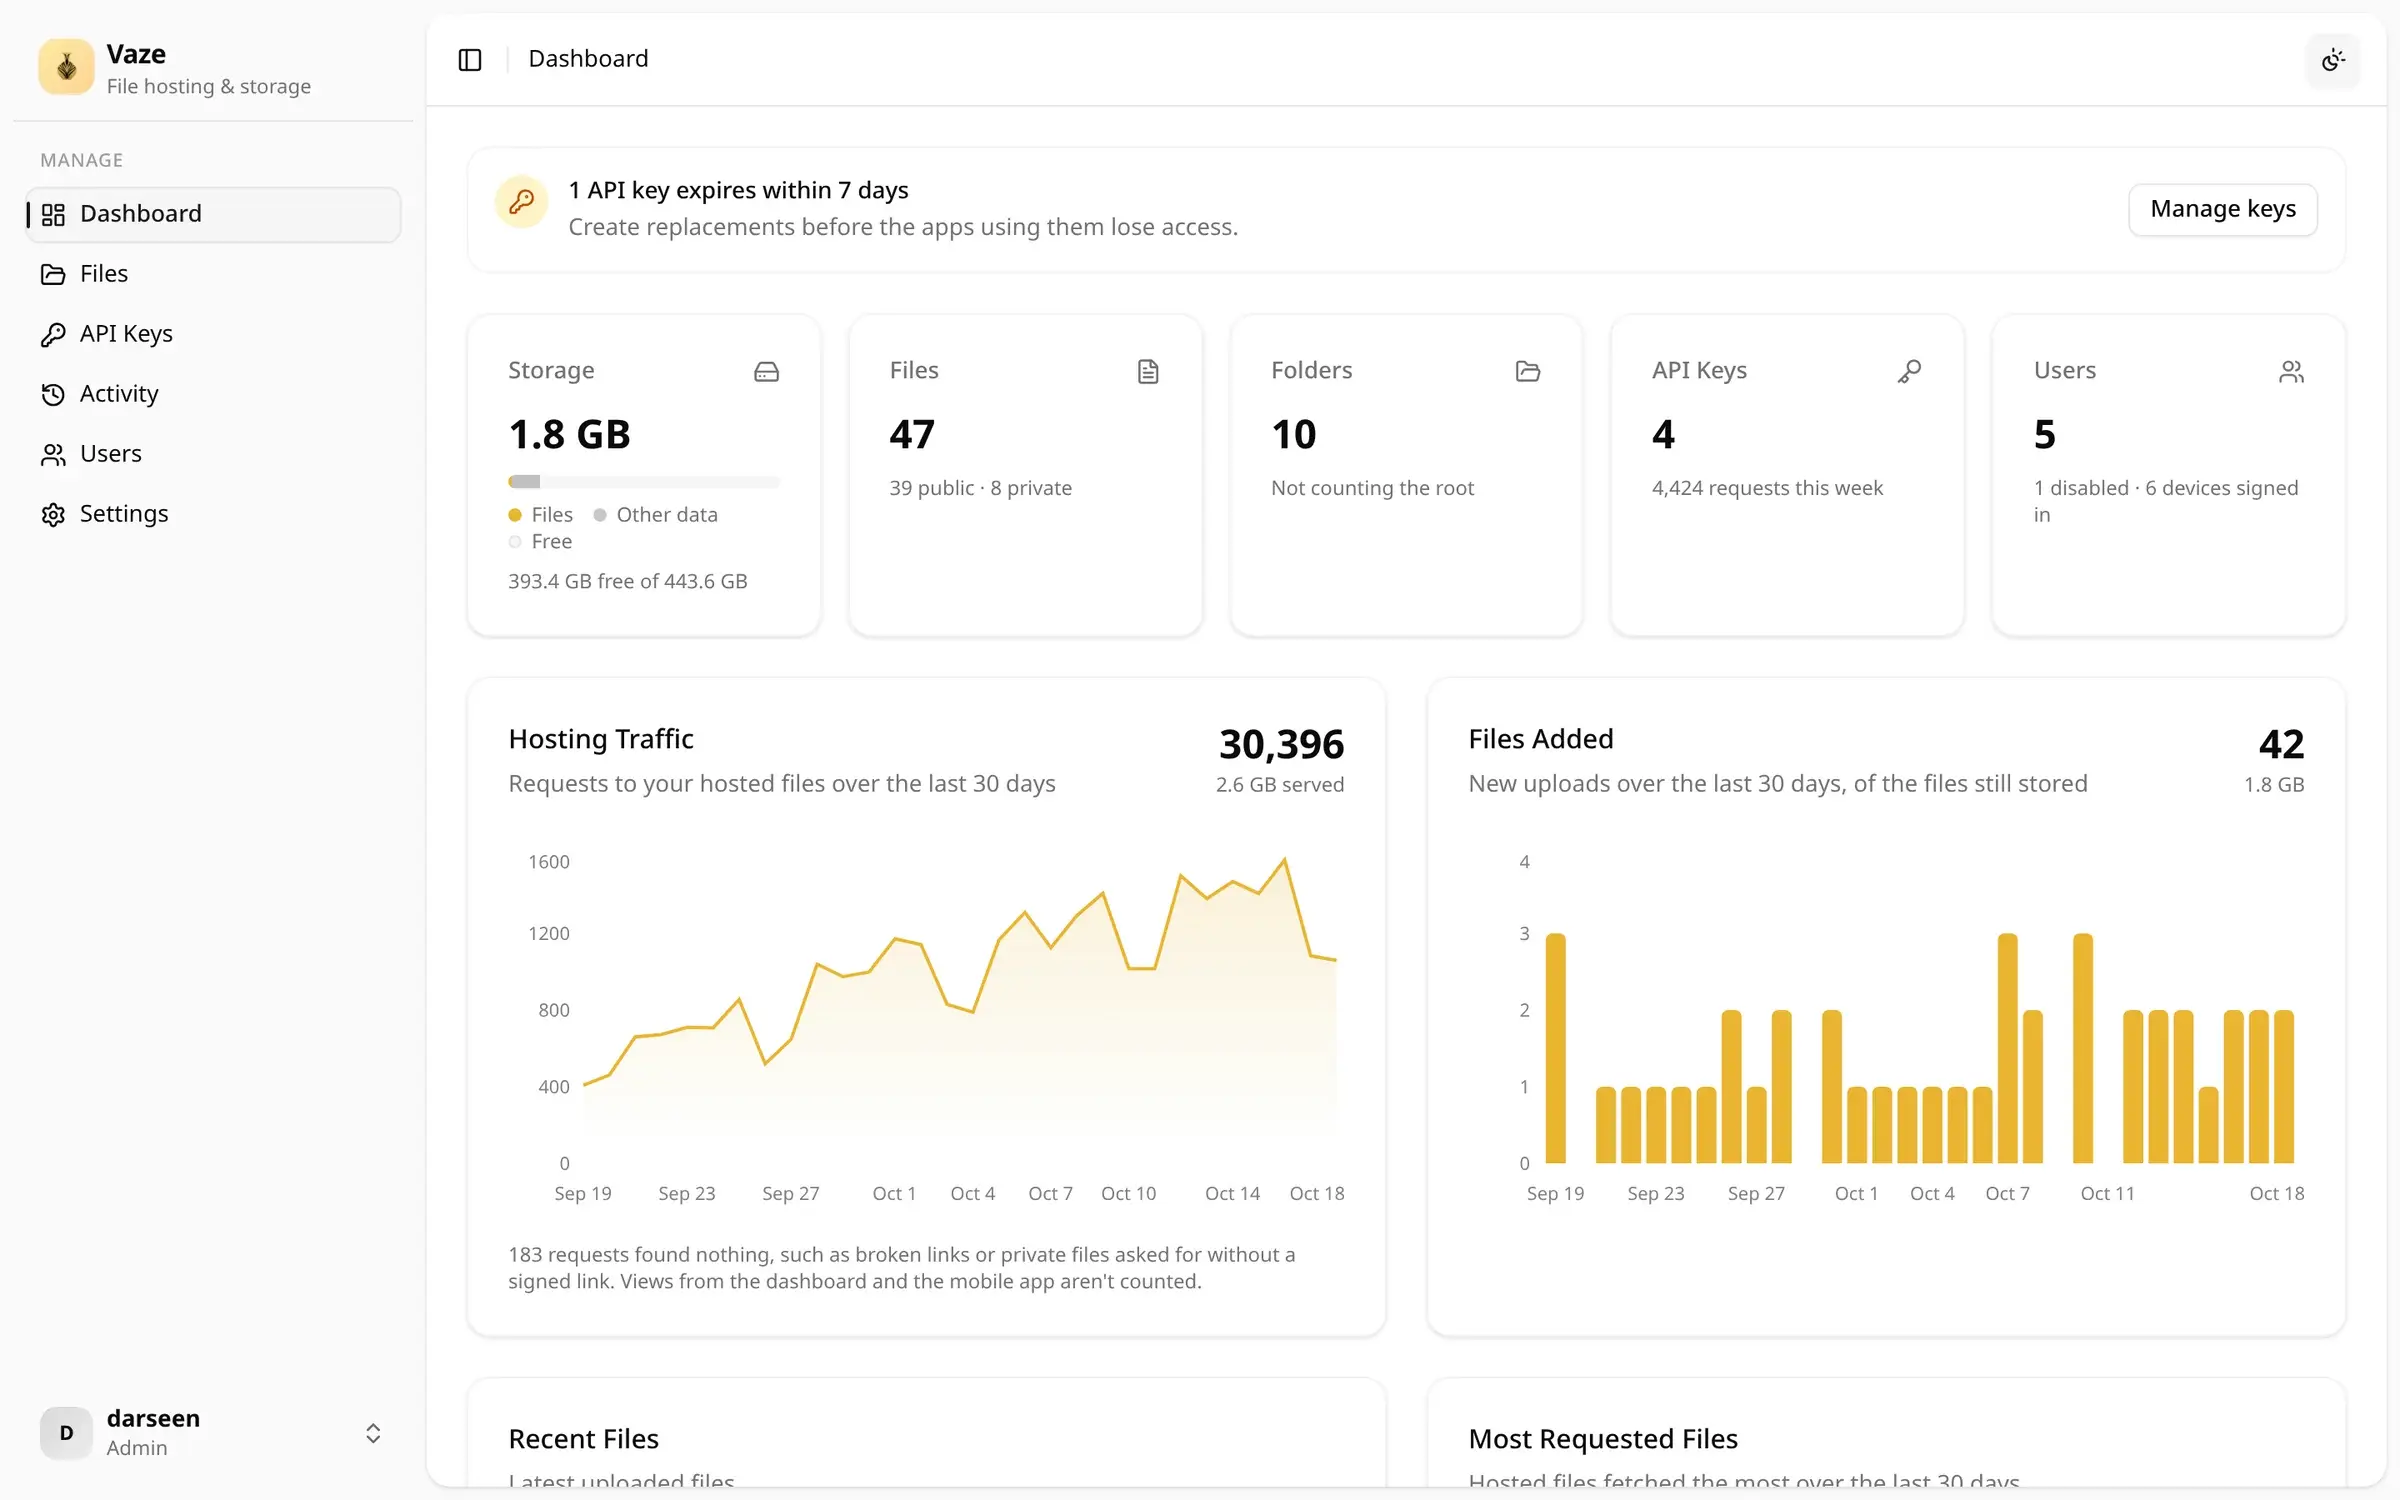Switch theme with the top-right icon
The width and height of the screenshot is (2400, 1500).
coord(2332,60)
